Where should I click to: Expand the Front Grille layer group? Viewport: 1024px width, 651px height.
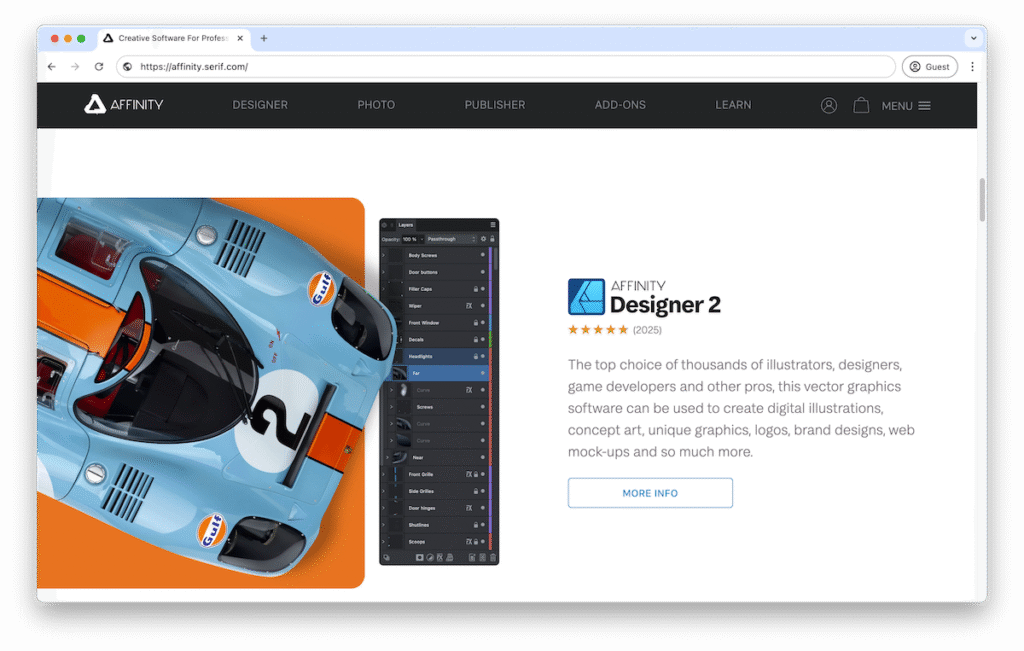coord(384,474)
